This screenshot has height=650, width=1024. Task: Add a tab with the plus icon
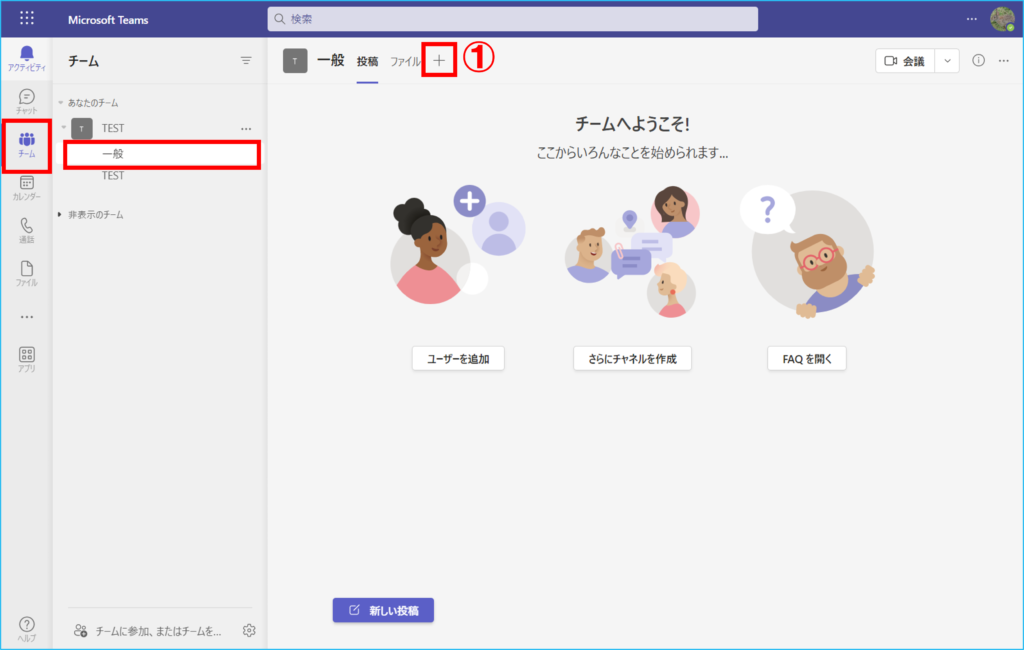(x=439, y=61)
